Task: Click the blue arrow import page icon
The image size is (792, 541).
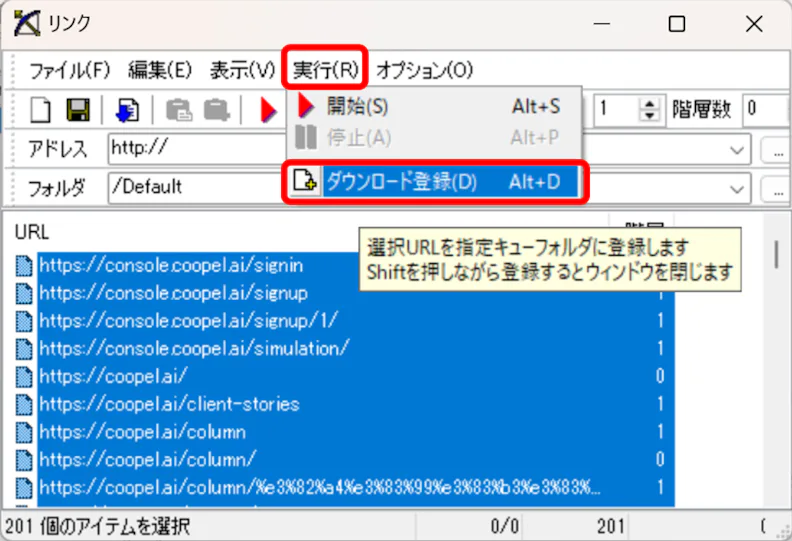Action: (x=127, y=110)
